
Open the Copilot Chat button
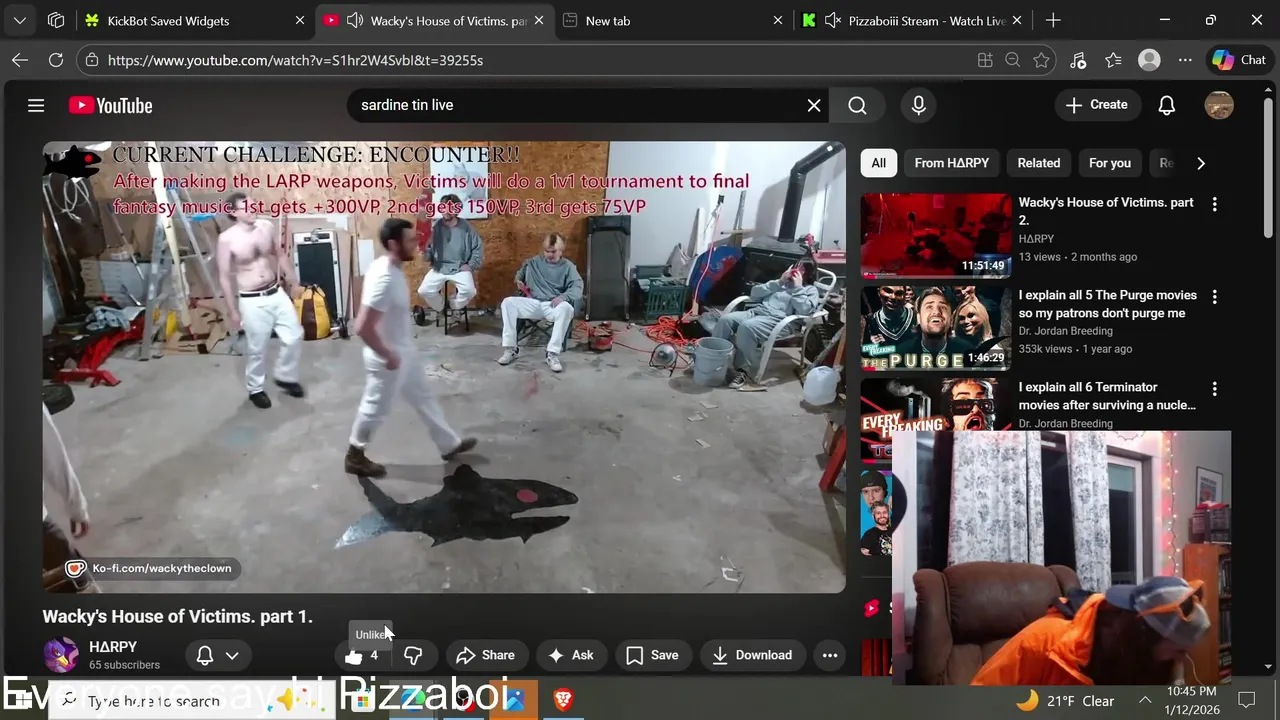(x=1239, y=60)
